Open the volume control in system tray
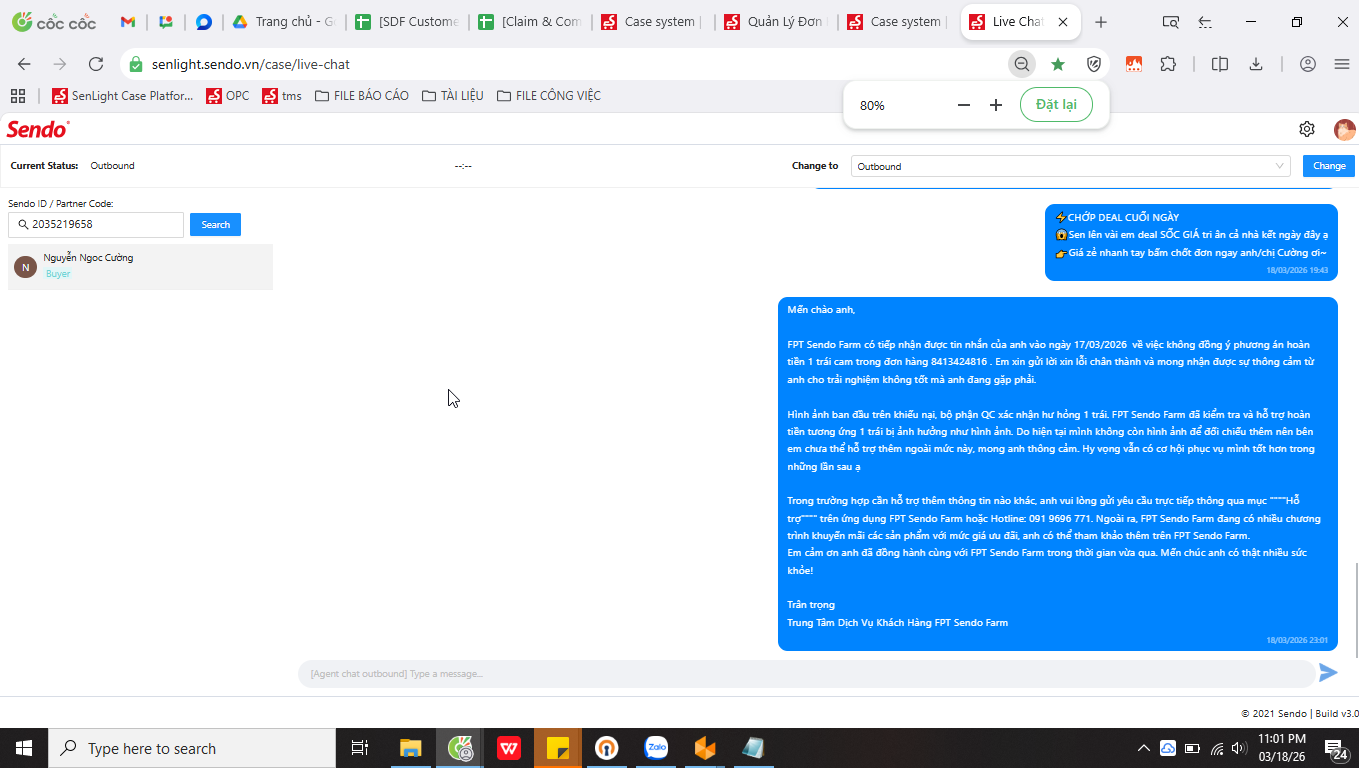This screenshot has height=768, width=1359. click(x=1240, y=748)
